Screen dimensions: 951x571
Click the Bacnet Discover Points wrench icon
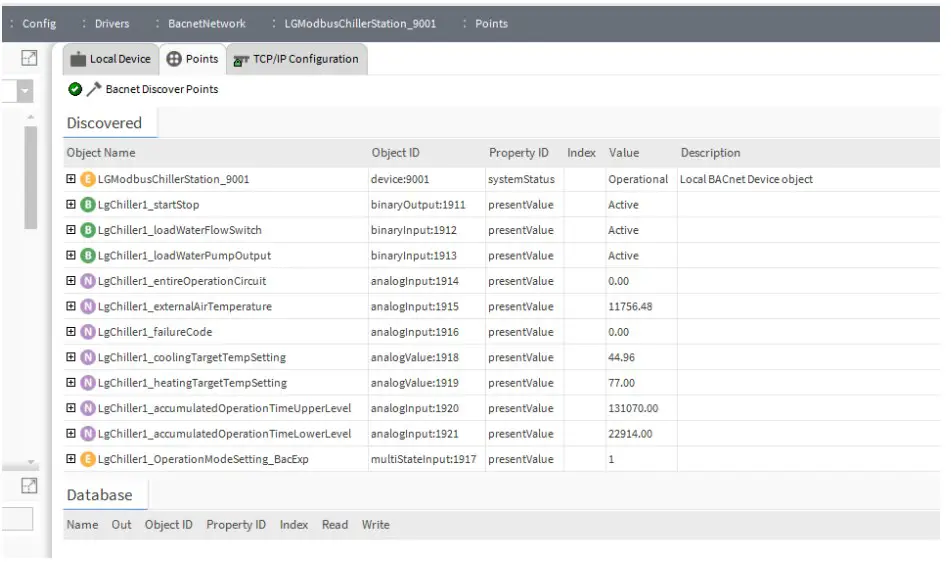pyautogui.click(x=94, y=90)
